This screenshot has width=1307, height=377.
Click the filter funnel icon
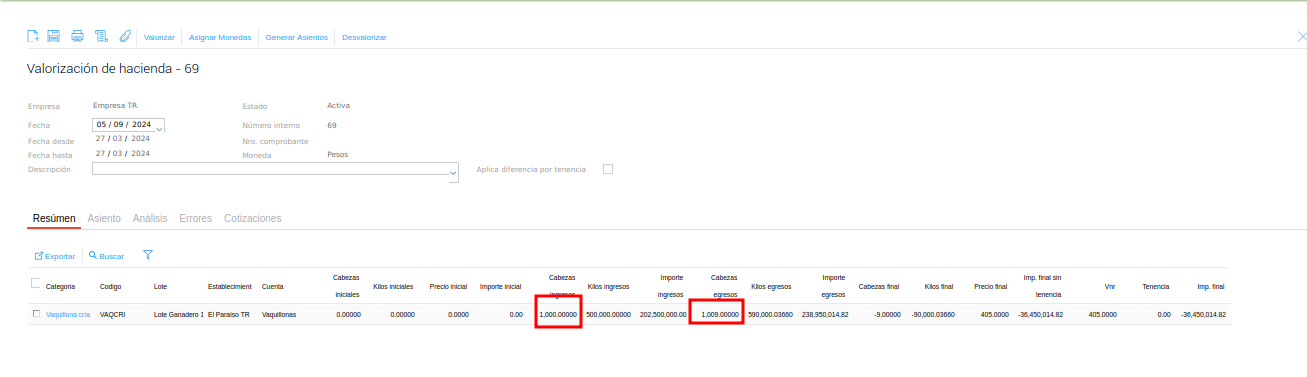pyautogui.click(x=148, y=255)
